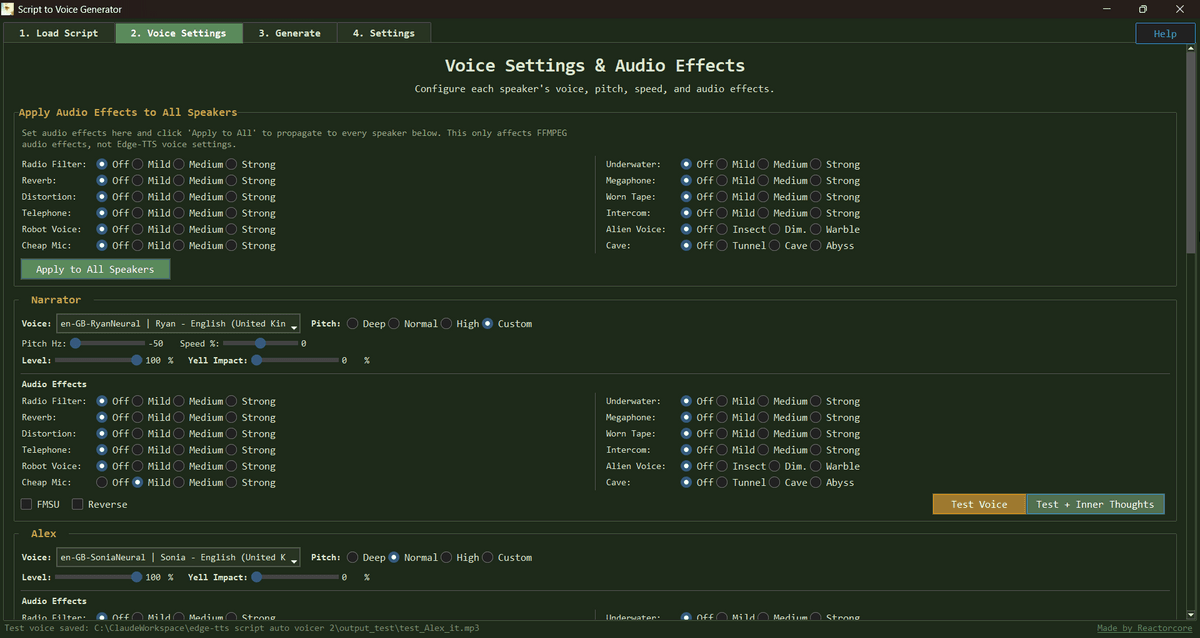
Task: Choose High pitch for Narrator
Action: click(x=460, y=324)
